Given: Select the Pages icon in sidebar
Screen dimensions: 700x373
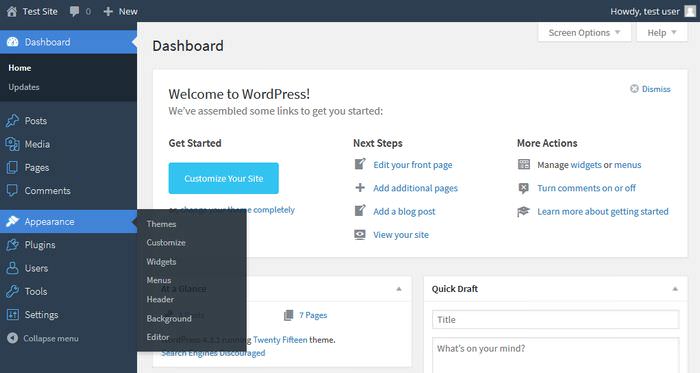Looking at the screenshot, I should pos(12,168).
